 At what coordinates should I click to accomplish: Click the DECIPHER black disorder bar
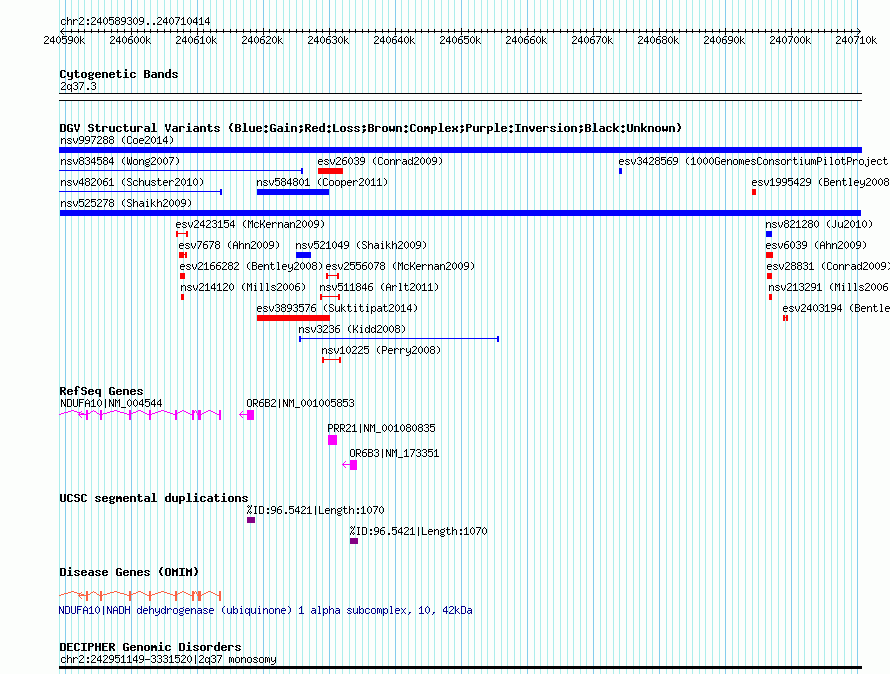click(x=460, y=668)
